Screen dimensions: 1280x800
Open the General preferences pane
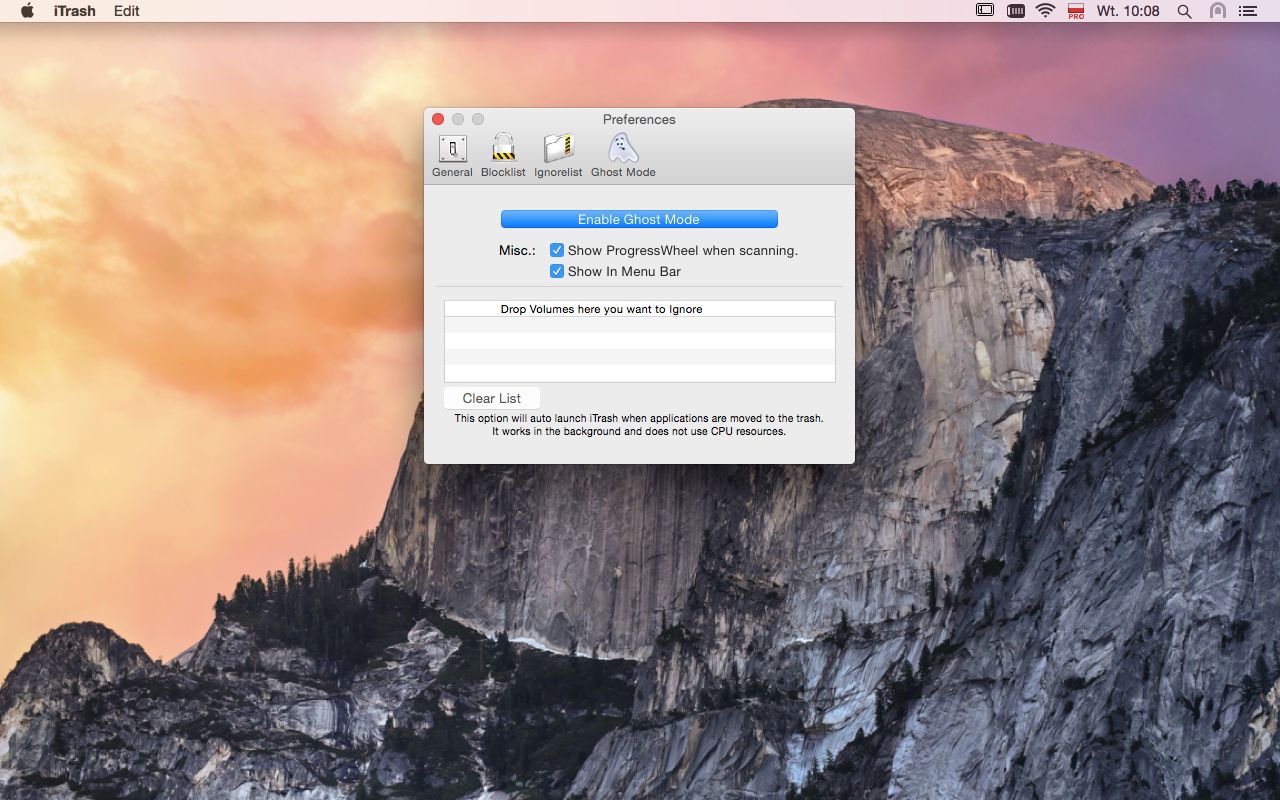coord(452,156)
